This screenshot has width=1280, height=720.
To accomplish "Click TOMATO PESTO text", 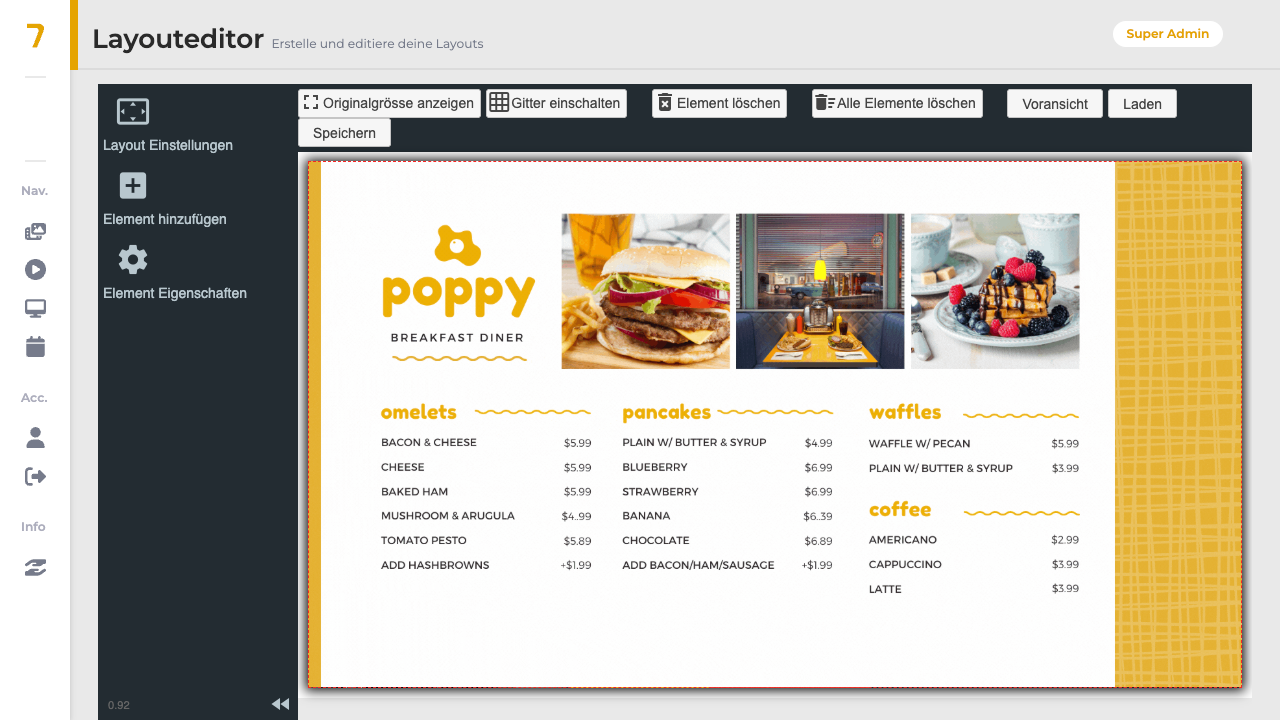I will [x=423, y=540].
